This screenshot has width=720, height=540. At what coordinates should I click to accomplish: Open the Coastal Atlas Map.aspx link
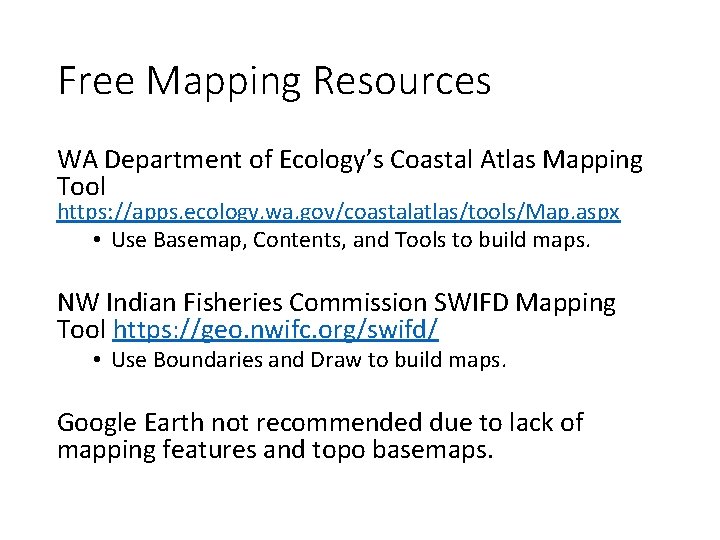click(338, 212)
